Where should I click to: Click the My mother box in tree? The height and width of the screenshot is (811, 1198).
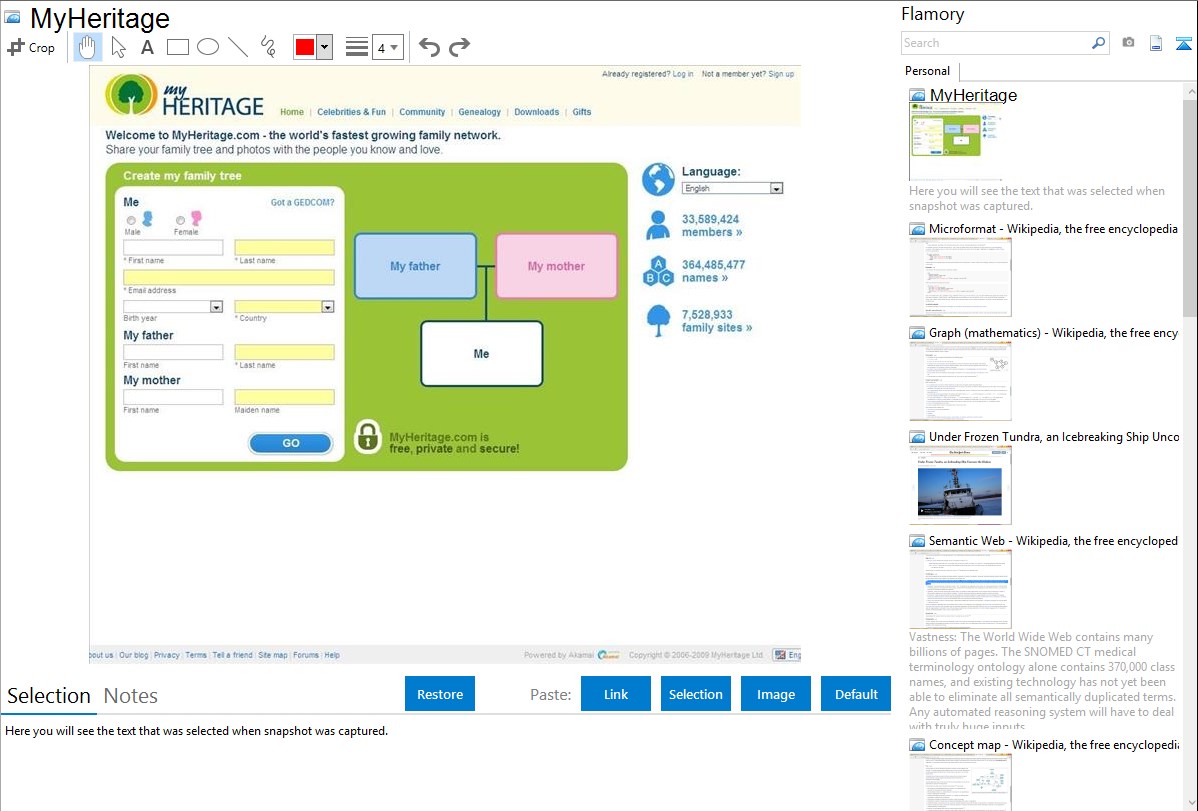point(556,266)
